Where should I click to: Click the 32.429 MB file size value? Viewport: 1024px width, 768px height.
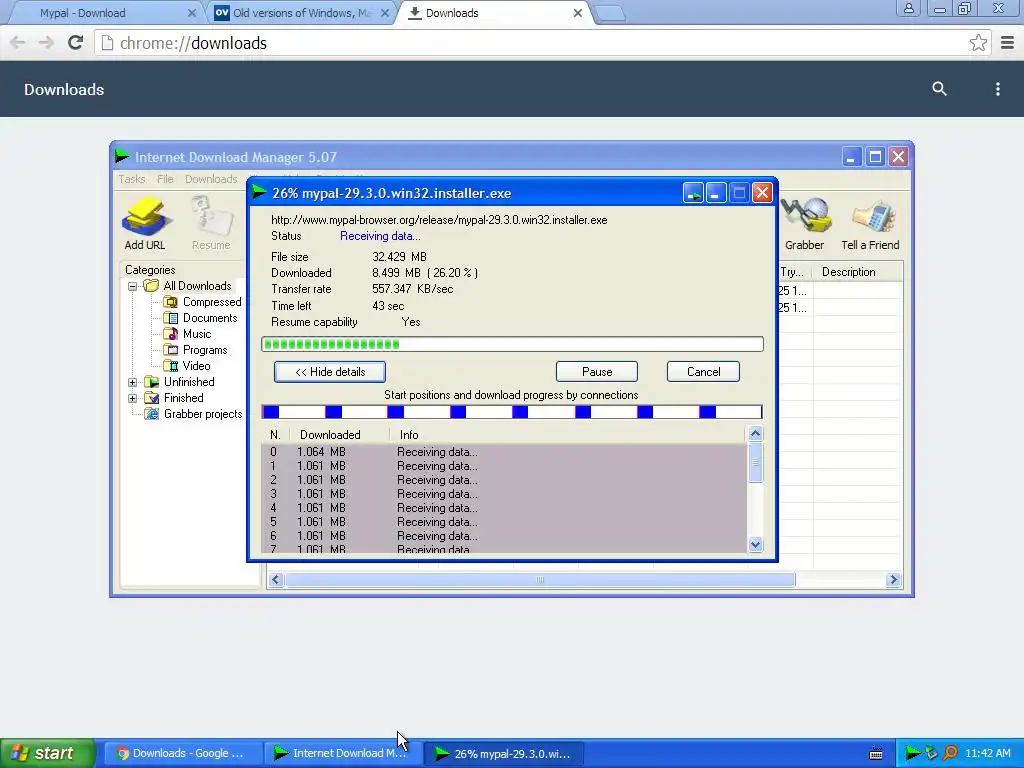pos(399,257)
